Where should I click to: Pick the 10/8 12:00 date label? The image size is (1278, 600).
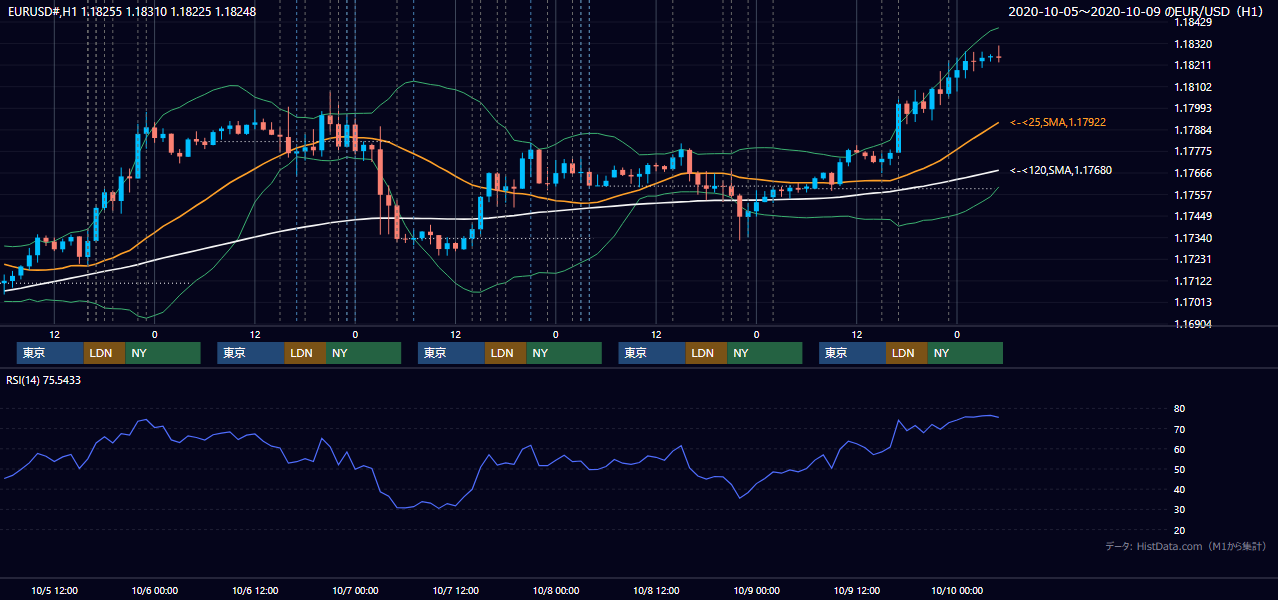tap(656, 590)
